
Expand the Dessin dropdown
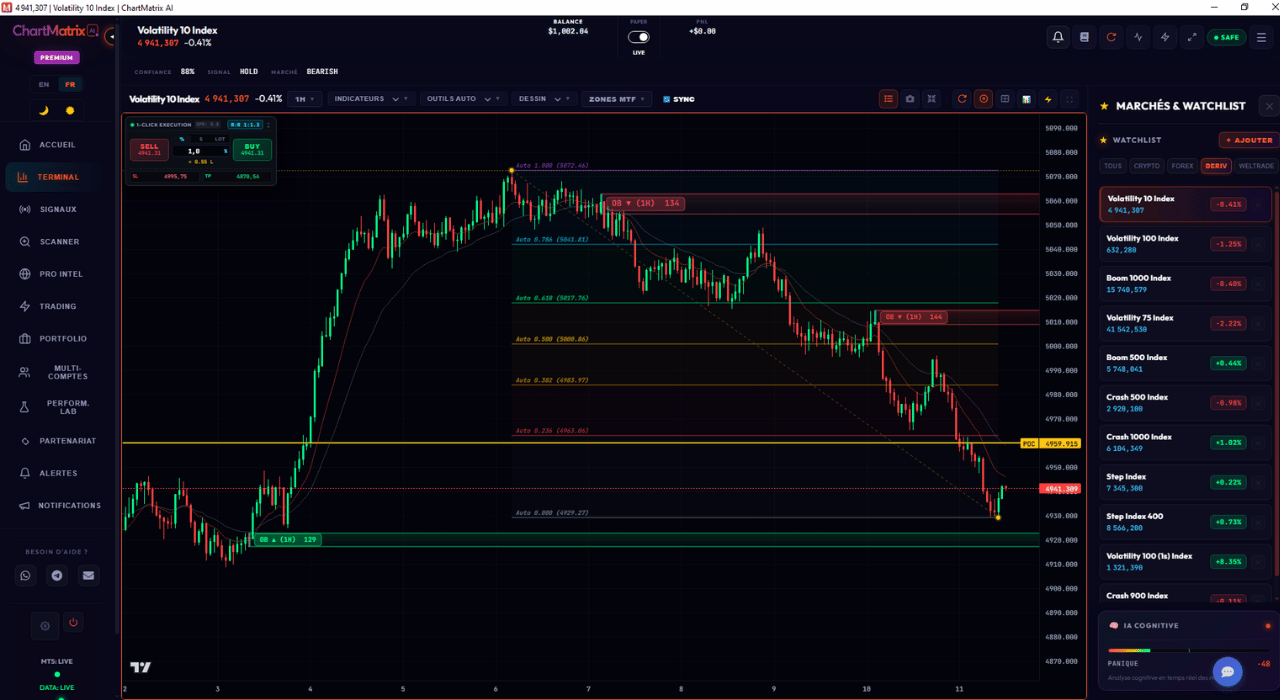tap(544, 99)
